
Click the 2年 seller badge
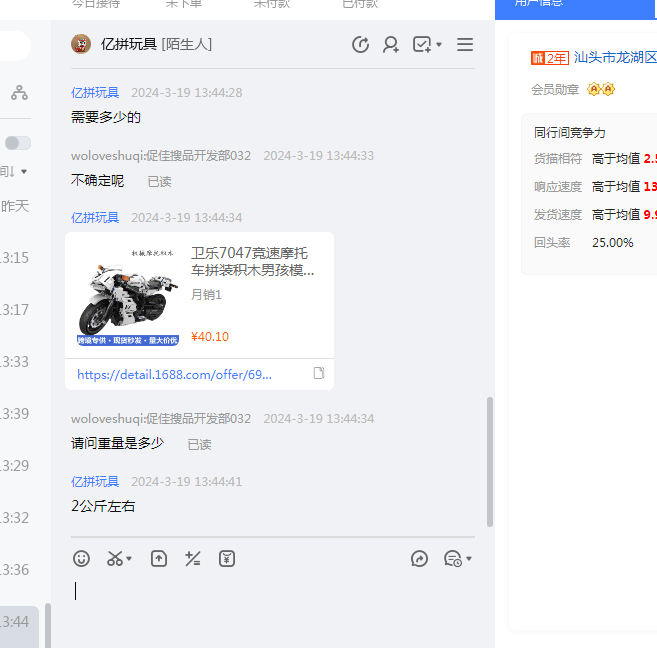(550, 58)
